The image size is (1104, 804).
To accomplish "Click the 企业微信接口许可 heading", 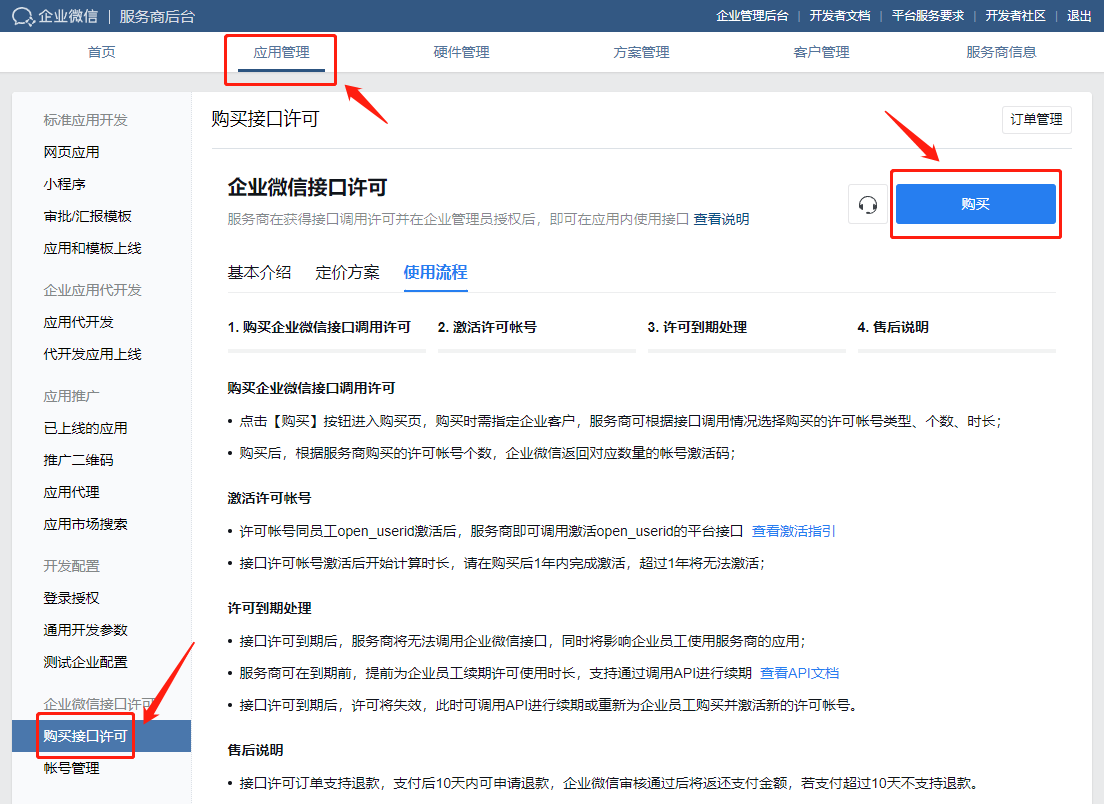I will [x=307, y=187].
